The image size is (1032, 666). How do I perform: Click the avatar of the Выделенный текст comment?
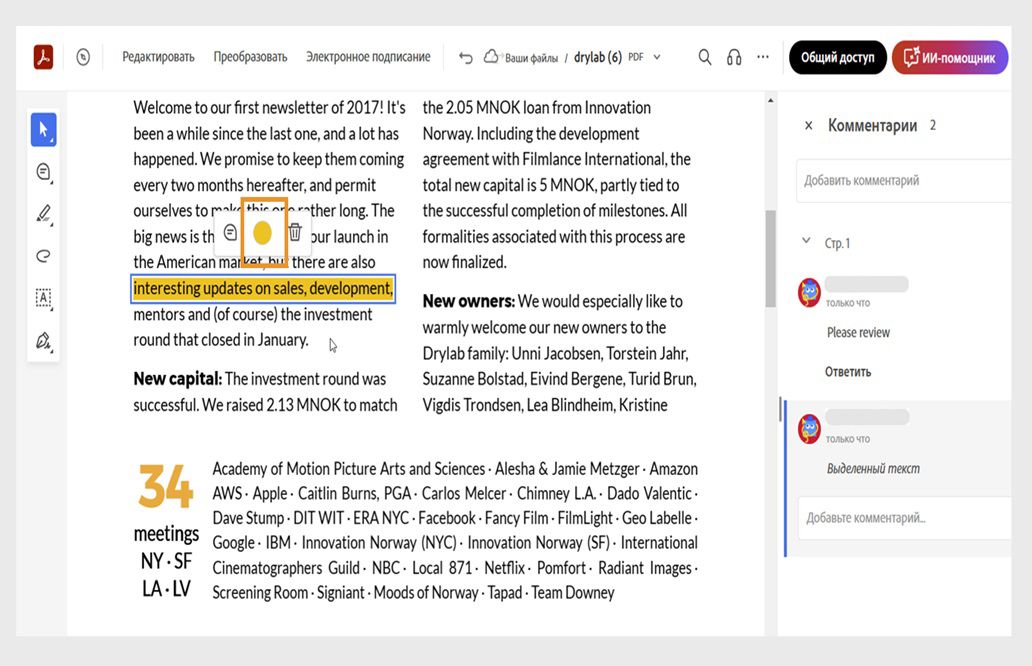[810, 429]
